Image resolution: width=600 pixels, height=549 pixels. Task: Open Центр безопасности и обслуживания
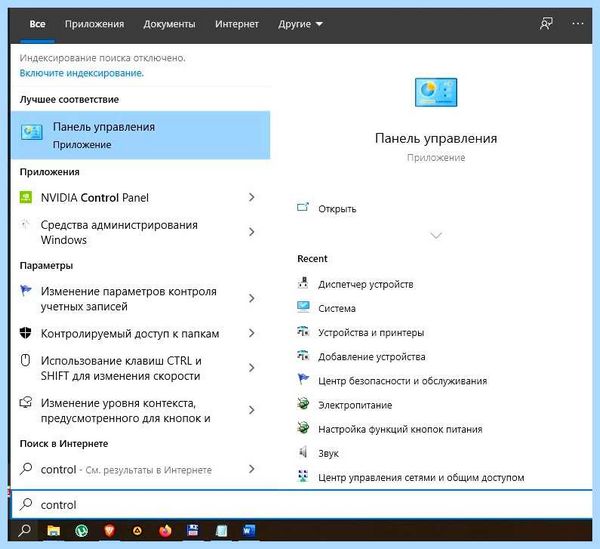pyautogui.click(x=403, y=381)
